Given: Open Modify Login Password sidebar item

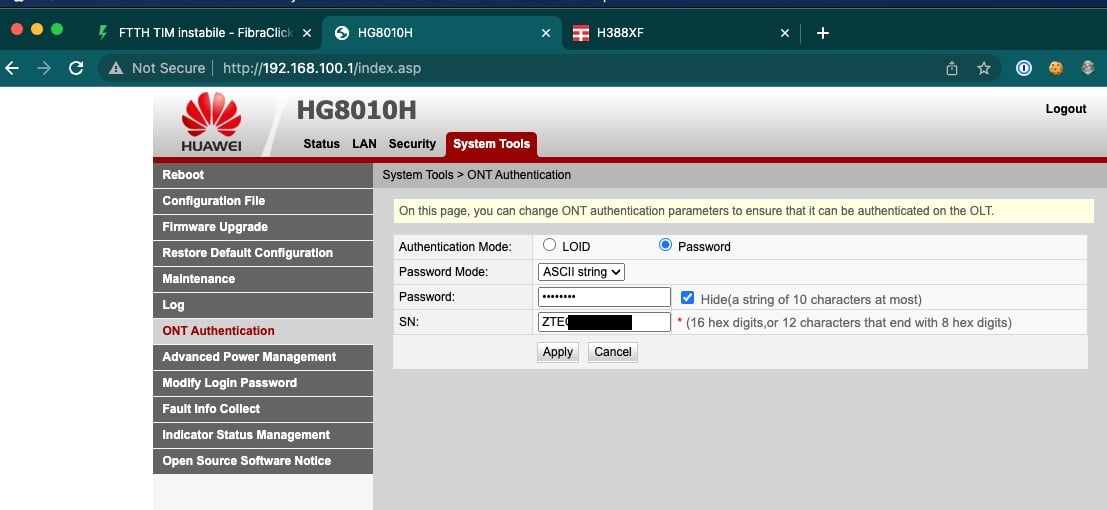Looking at the screenshot, I should (263, 383).
